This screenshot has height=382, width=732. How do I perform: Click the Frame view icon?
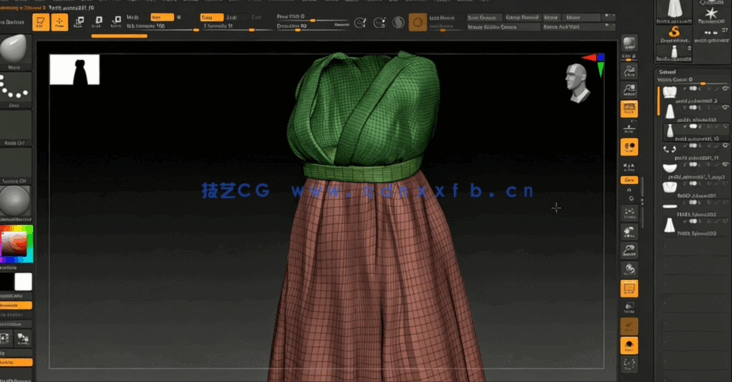tap(629, 213)
